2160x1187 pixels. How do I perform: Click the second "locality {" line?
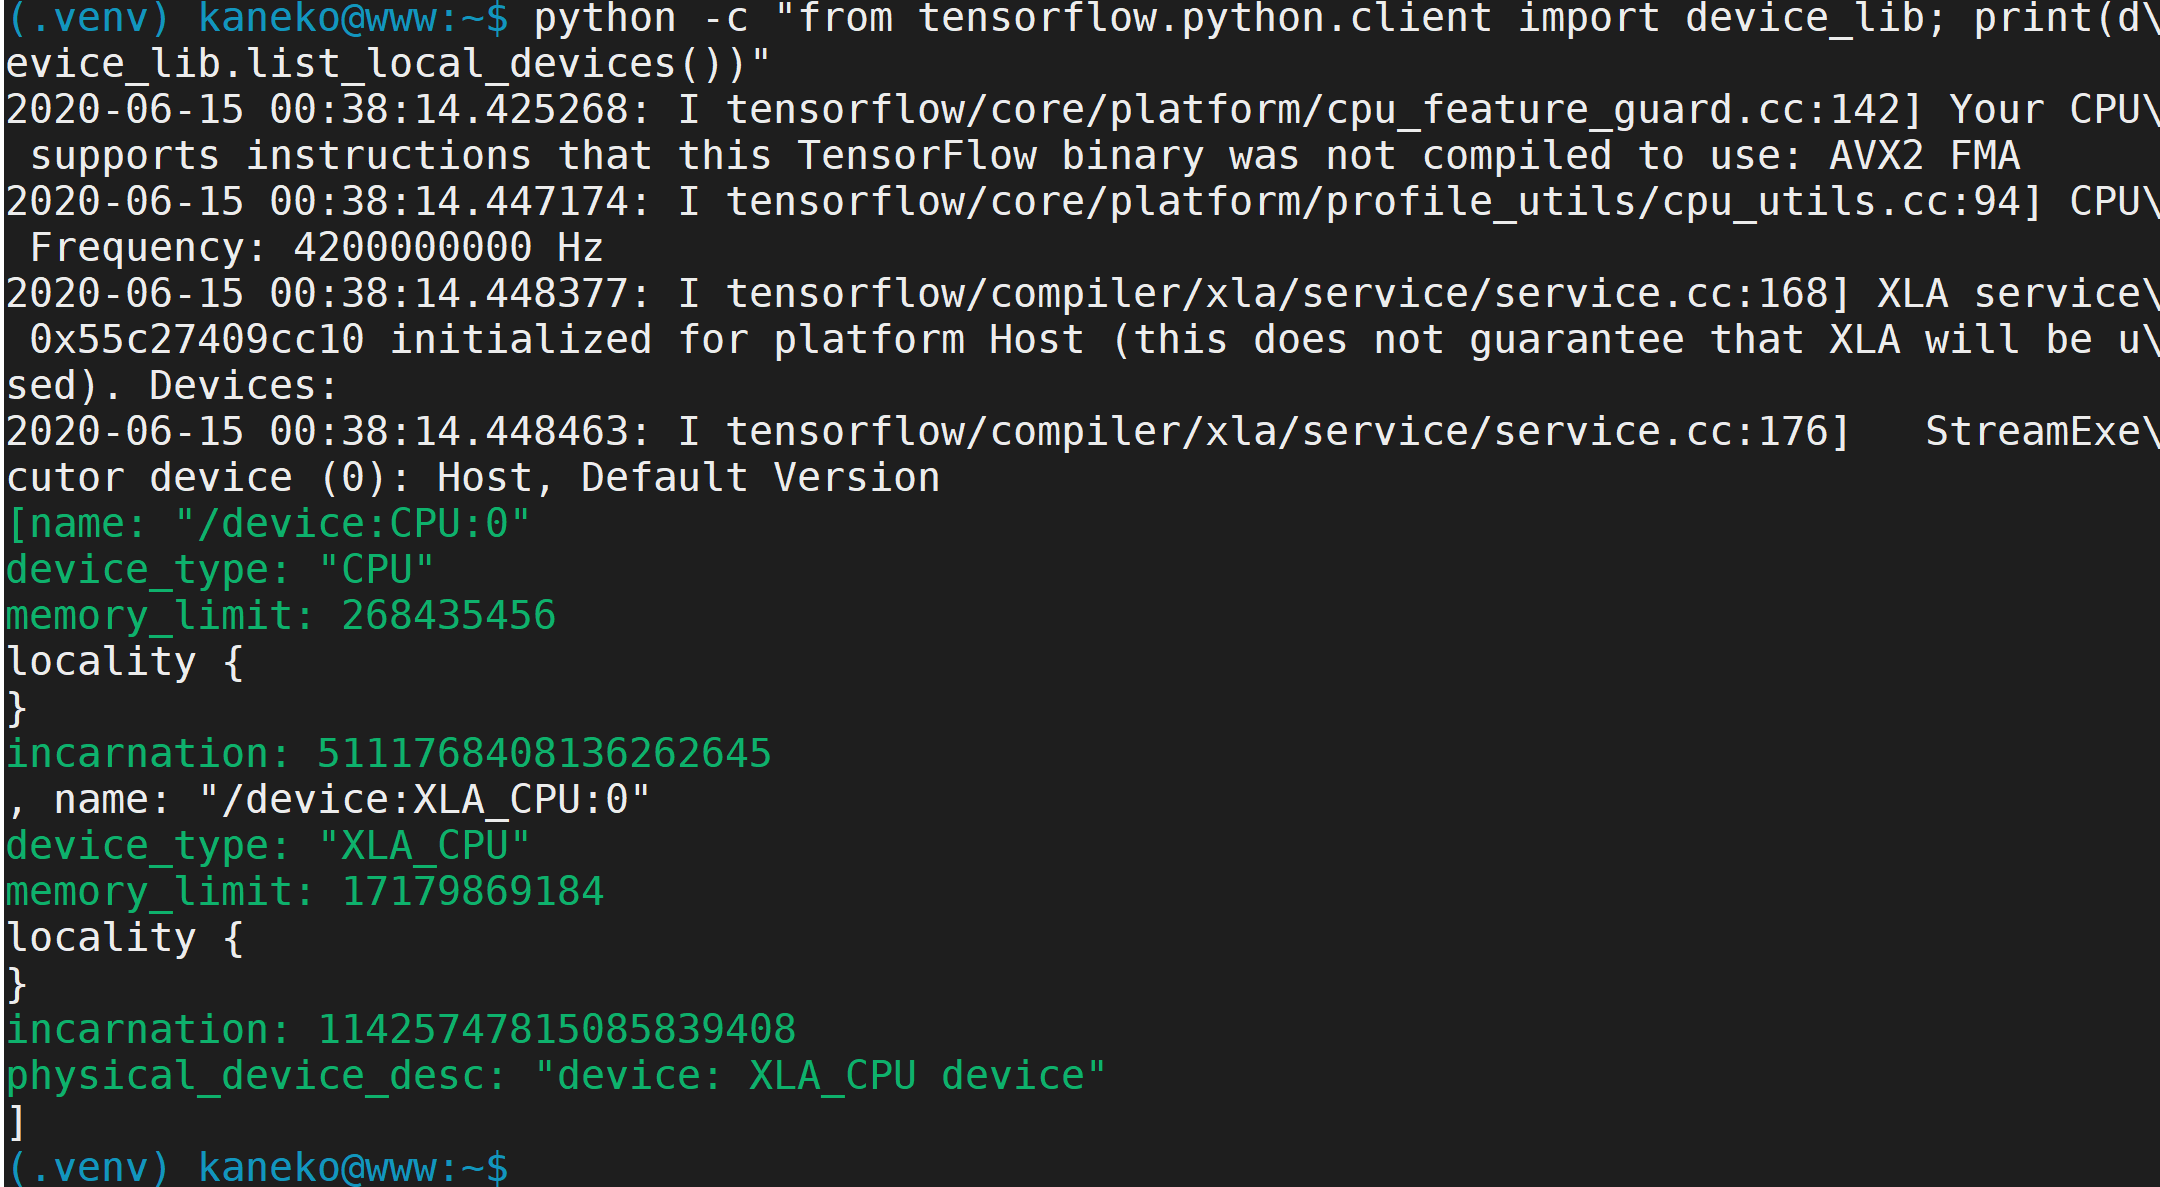tap(124, 938)
